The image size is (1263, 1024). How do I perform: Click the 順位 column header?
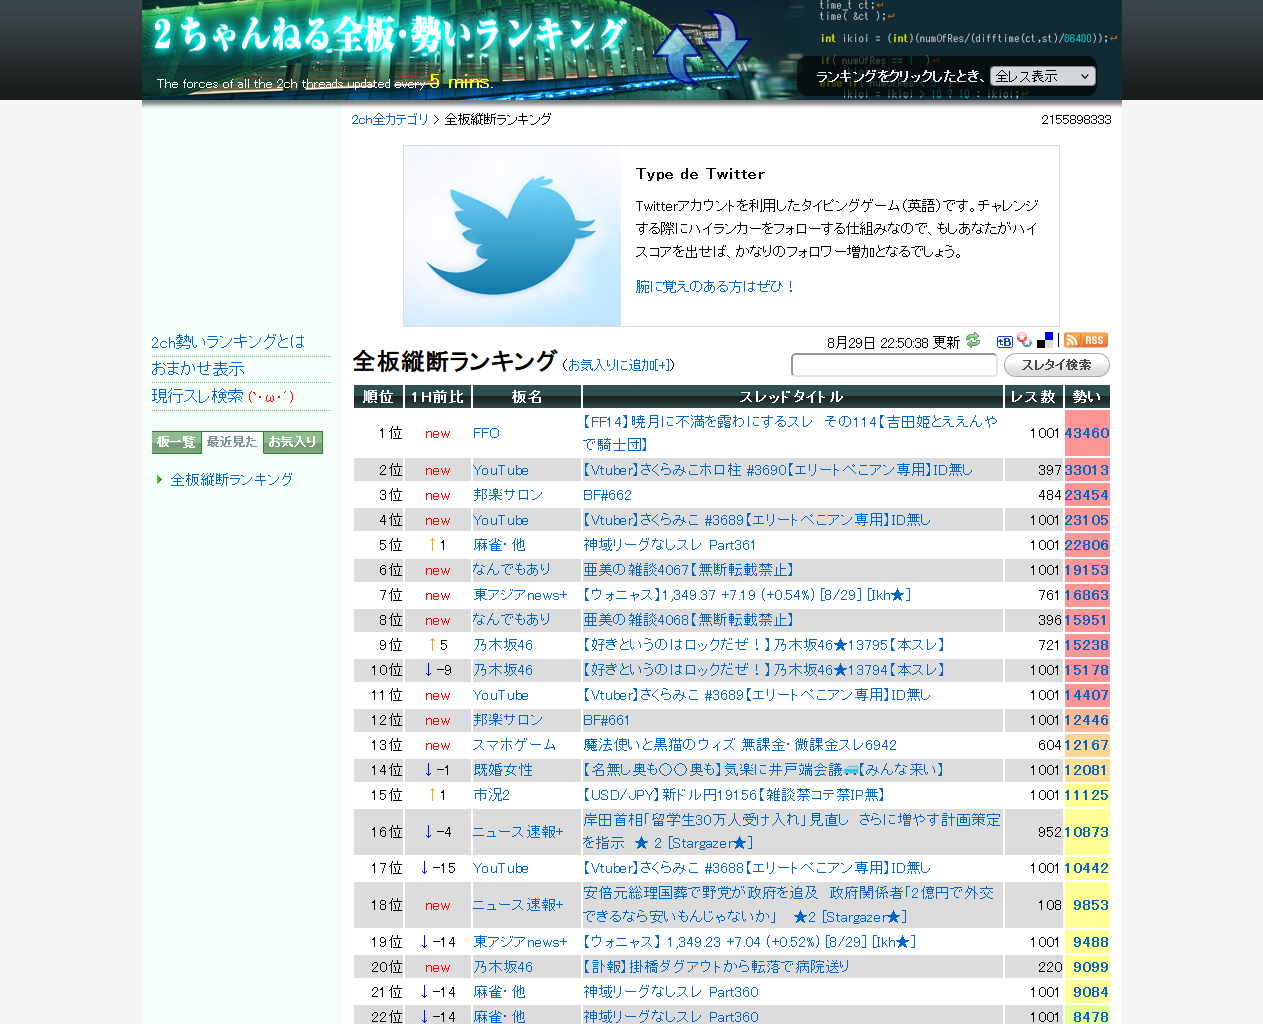tap(378, 397)
